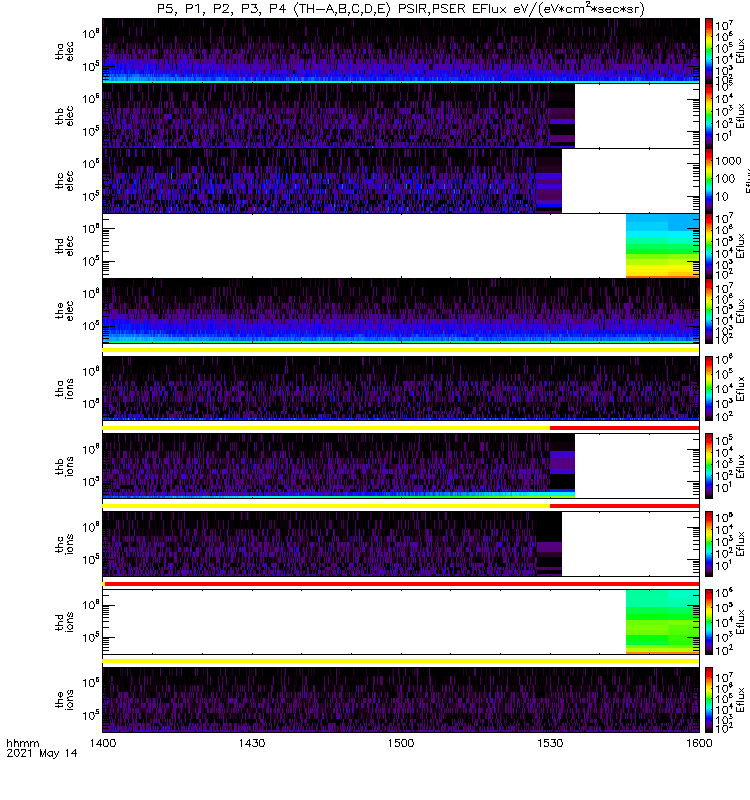Pick the color bar beside the thb elec panel

click(709, 116)
